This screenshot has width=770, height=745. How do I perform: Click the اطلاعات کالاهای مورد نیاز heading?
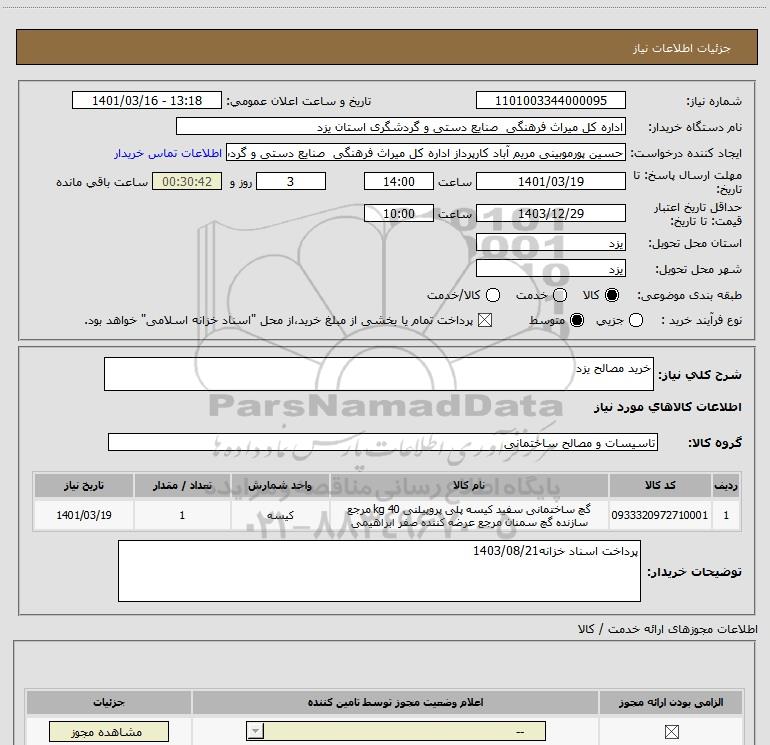point(668,407)
